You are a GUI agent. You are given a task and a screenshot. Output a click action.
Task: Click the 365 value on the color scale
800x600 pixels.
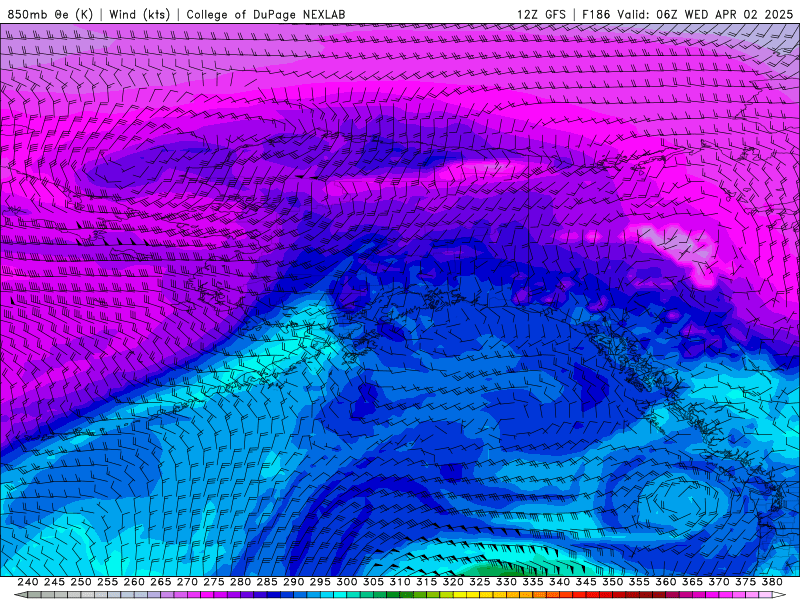point(692,582)
